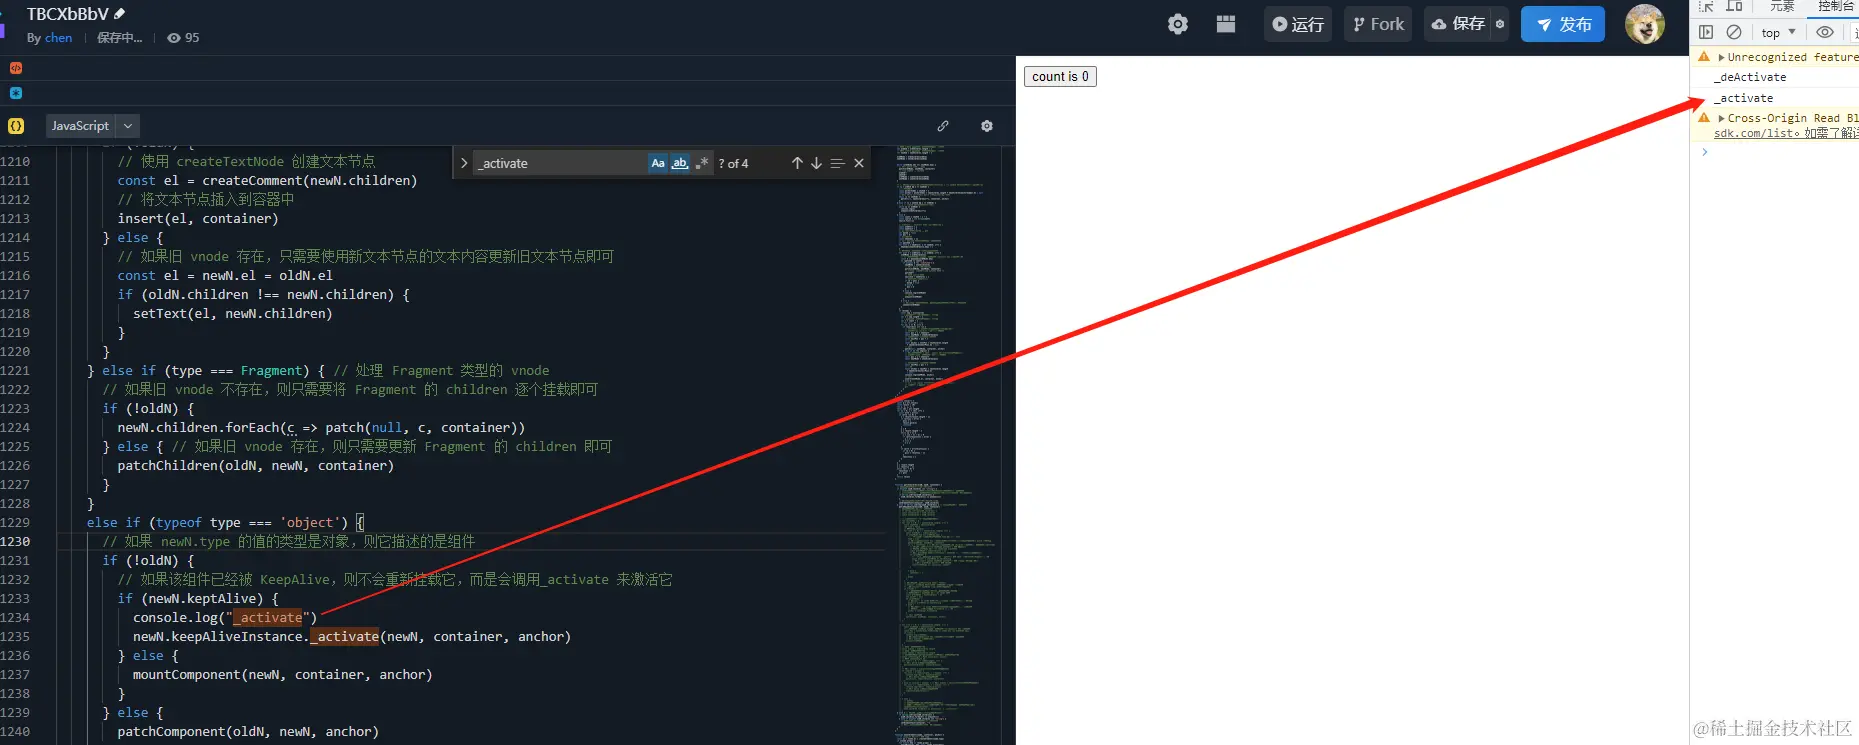Click line number 1230 in gutter

click(15, 541)
